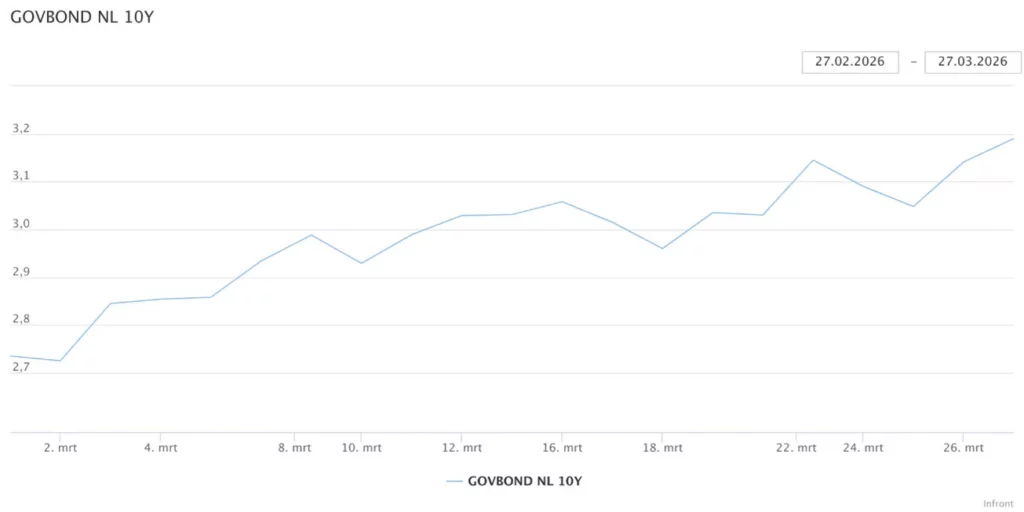Select the 24. mrt axis date

[x=863, y=448]
